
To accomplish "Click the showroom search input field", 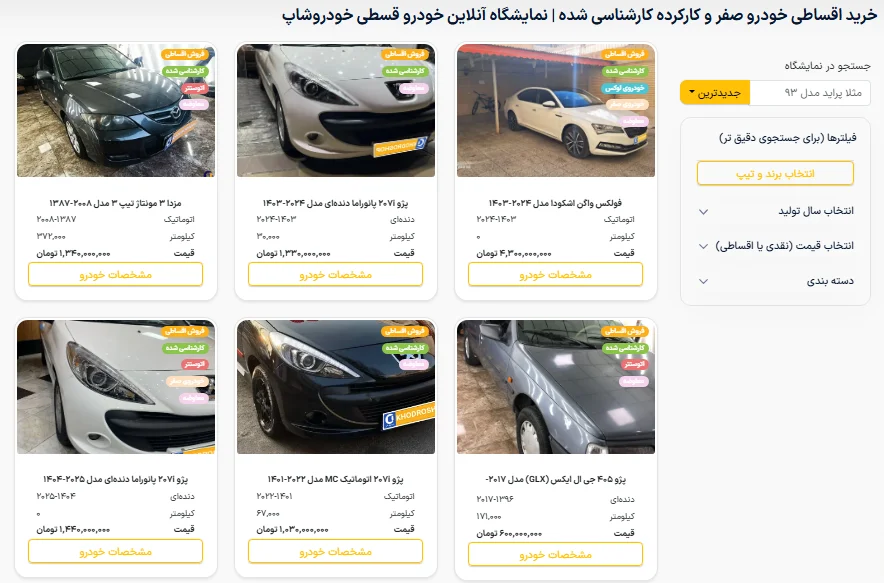I will [x=810, y=93].
